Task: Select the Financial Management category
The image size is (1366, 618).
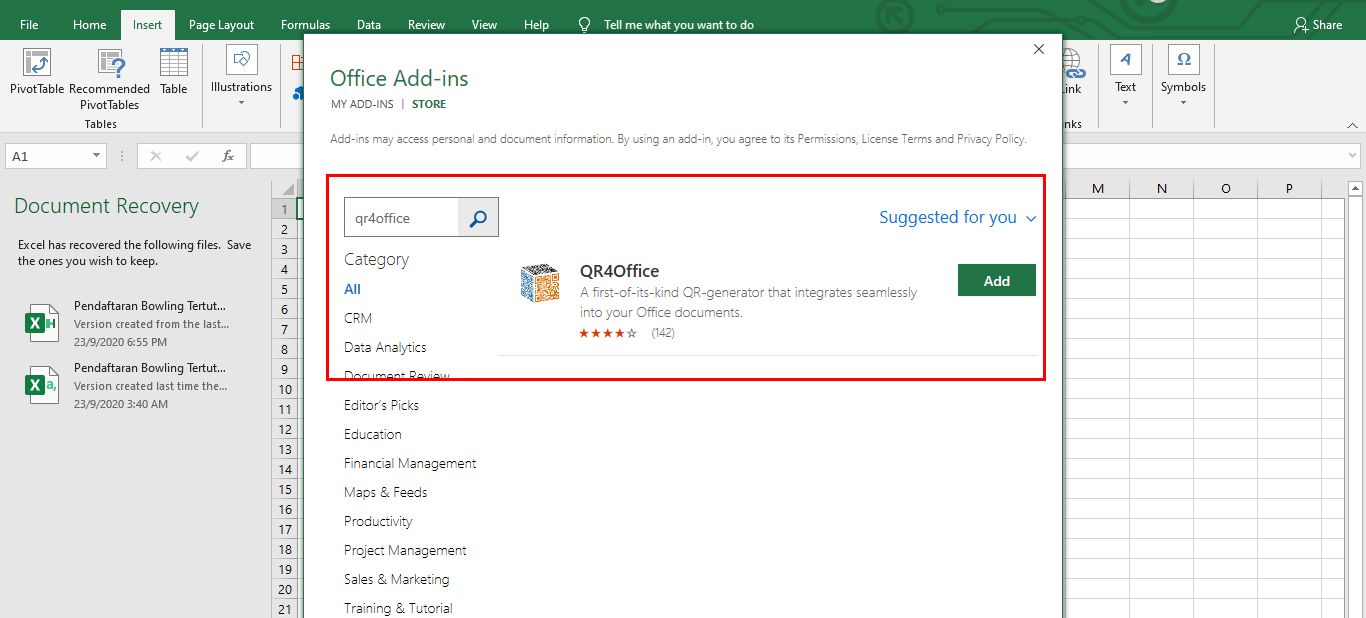Action: click(x=410, y=463)
